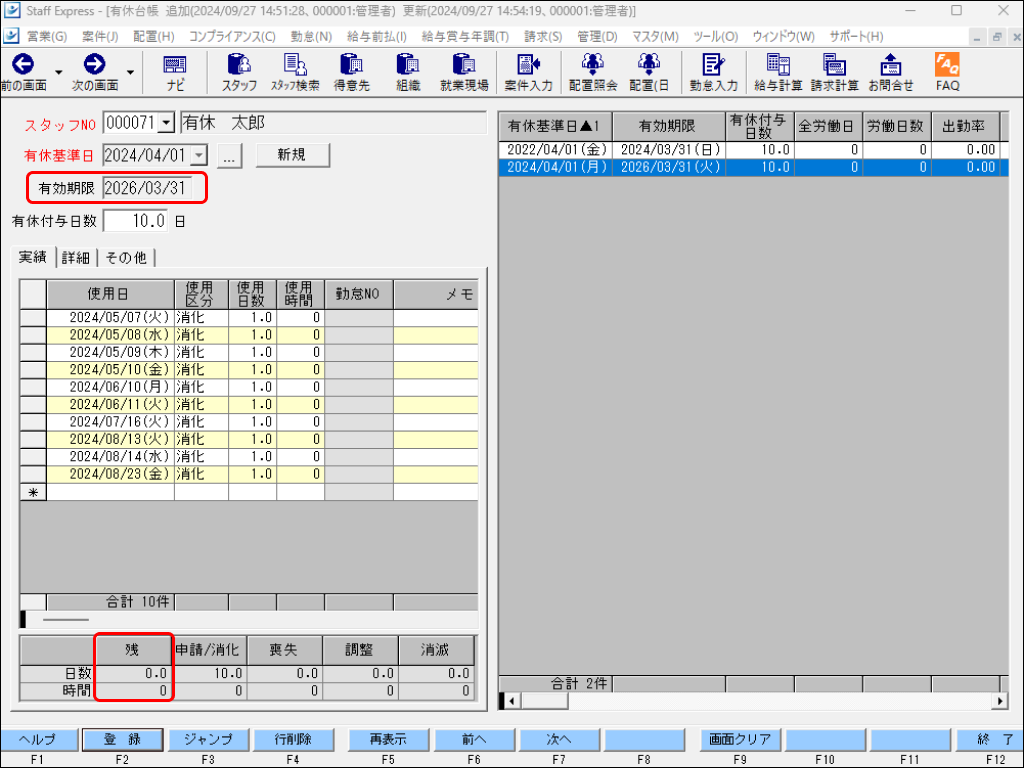Open the 給与計算 toolbar icon
The image size is (1024, 768).
(778, 72)
